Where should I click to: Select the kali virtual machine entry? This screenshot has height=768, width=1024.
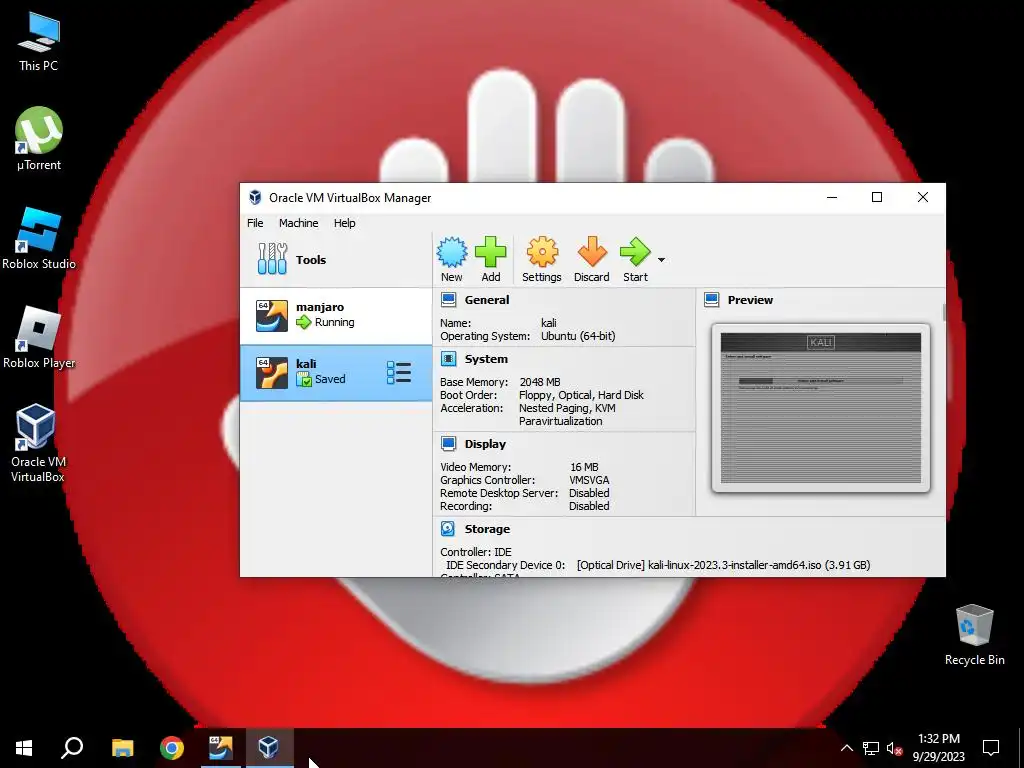coord(336,372)
